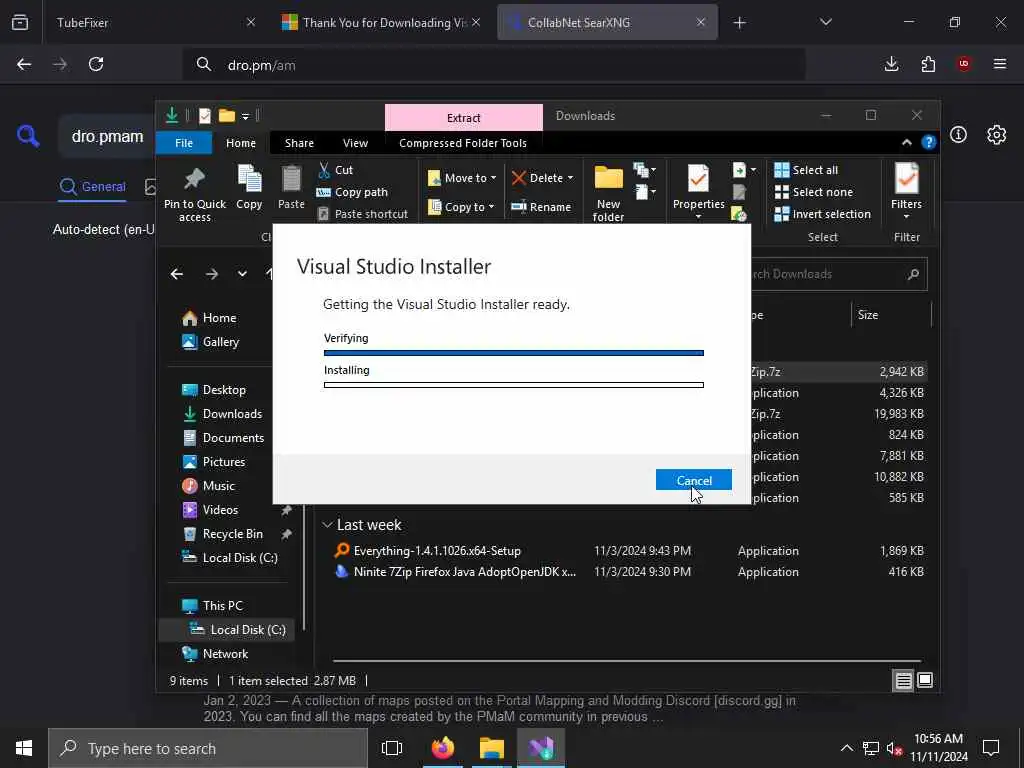Open browser downloads panel
Image resolution: width=1024 pixels, height=768 pixels.
tap(891, 64)
